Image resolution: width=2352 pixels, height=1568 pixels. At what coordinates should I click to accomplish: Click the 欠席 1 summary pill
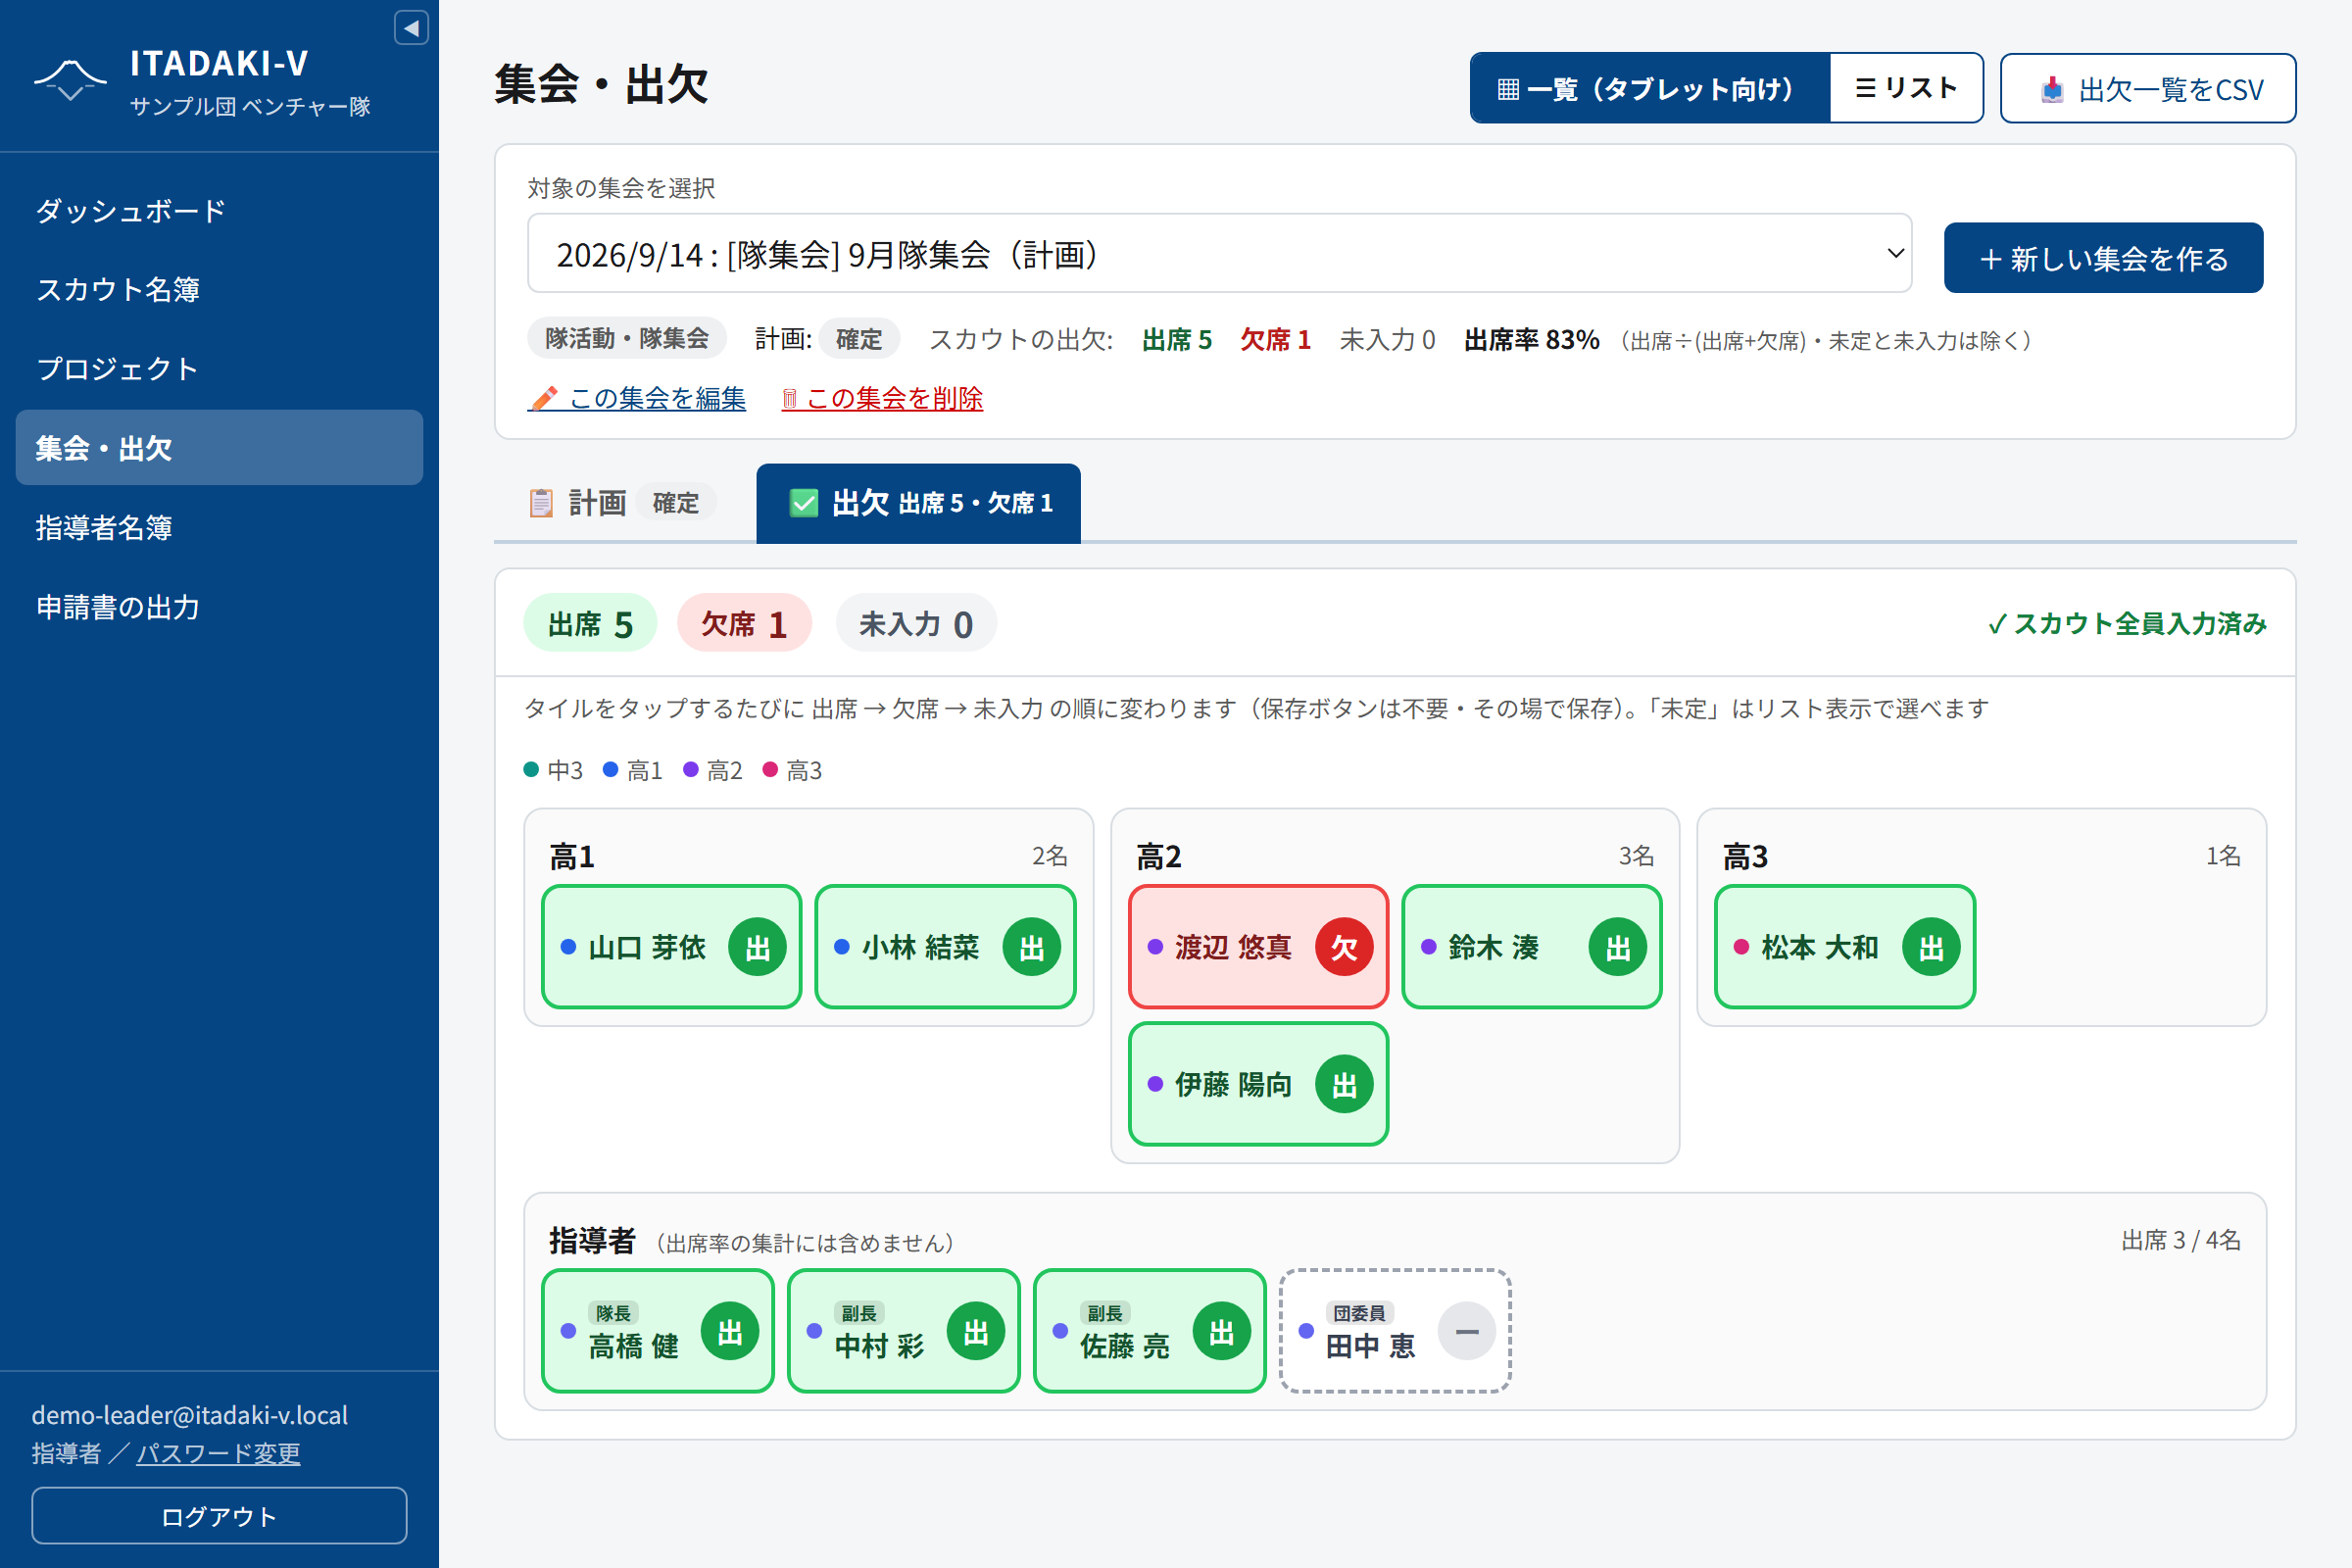(744, 624)
